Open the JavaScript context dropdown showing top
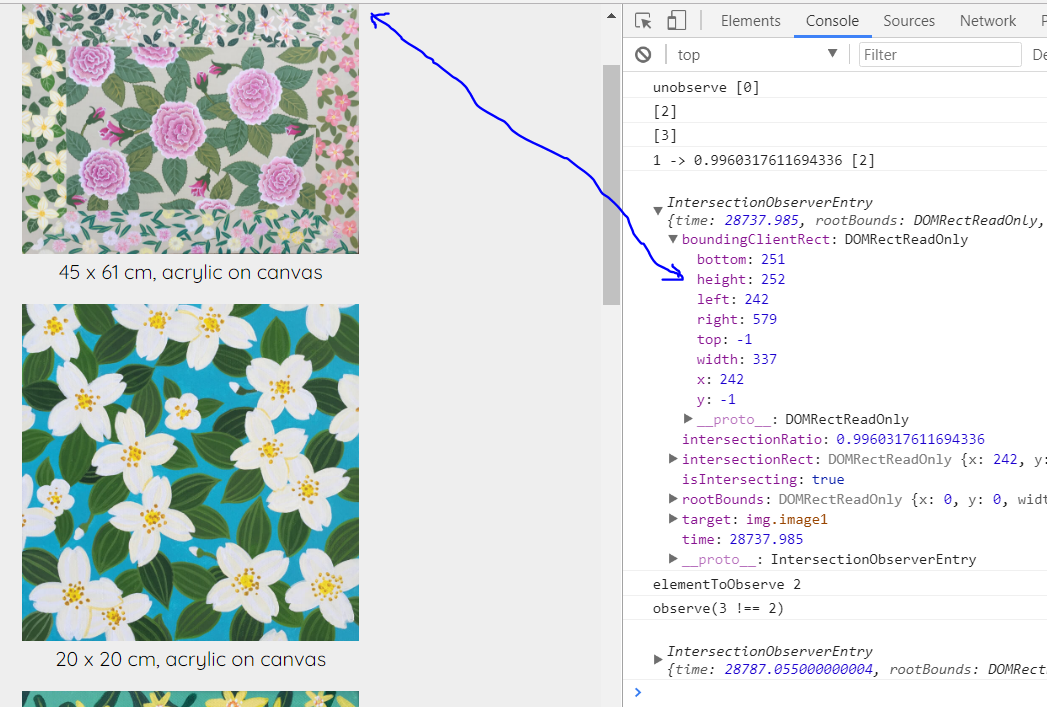The width and height of the screenshot is (1047, 707). click(757, 54)
